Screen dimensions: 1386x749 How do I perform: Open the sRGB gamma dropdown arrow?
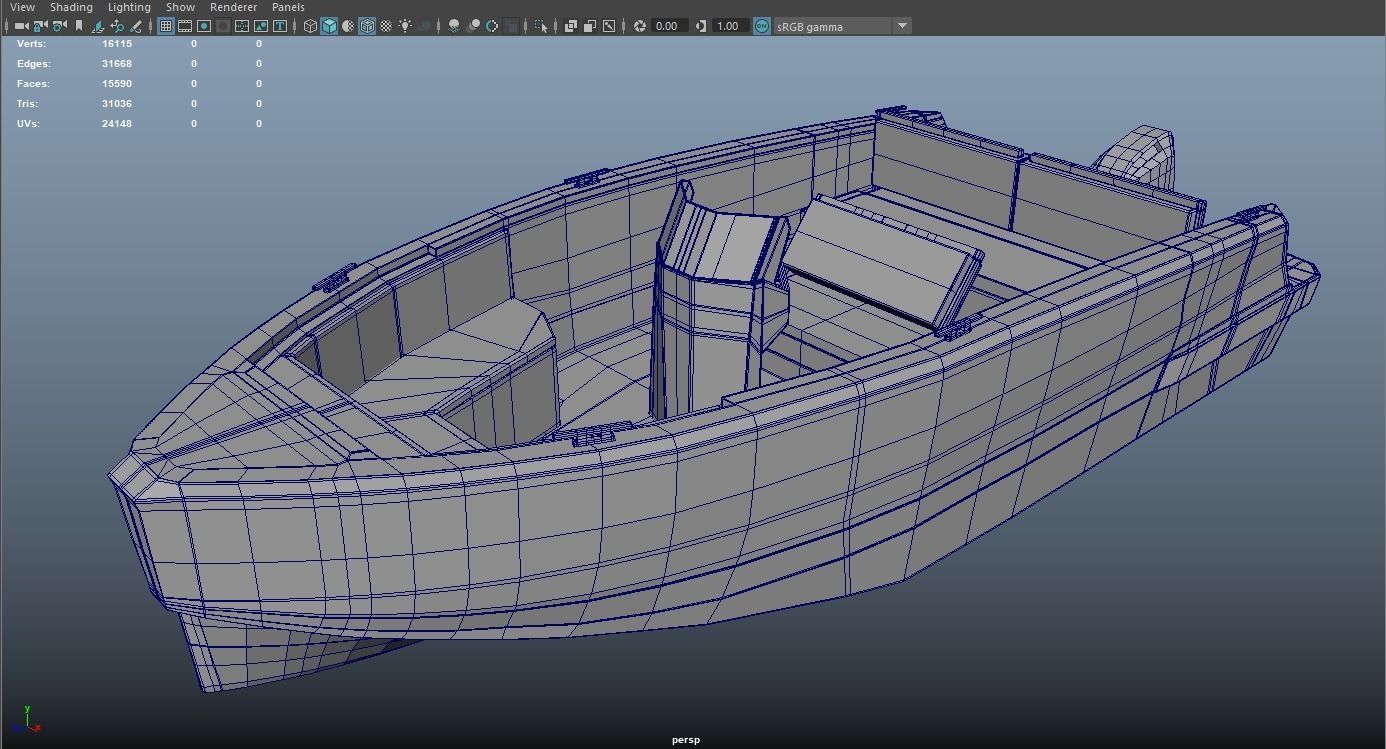(902, 26)
